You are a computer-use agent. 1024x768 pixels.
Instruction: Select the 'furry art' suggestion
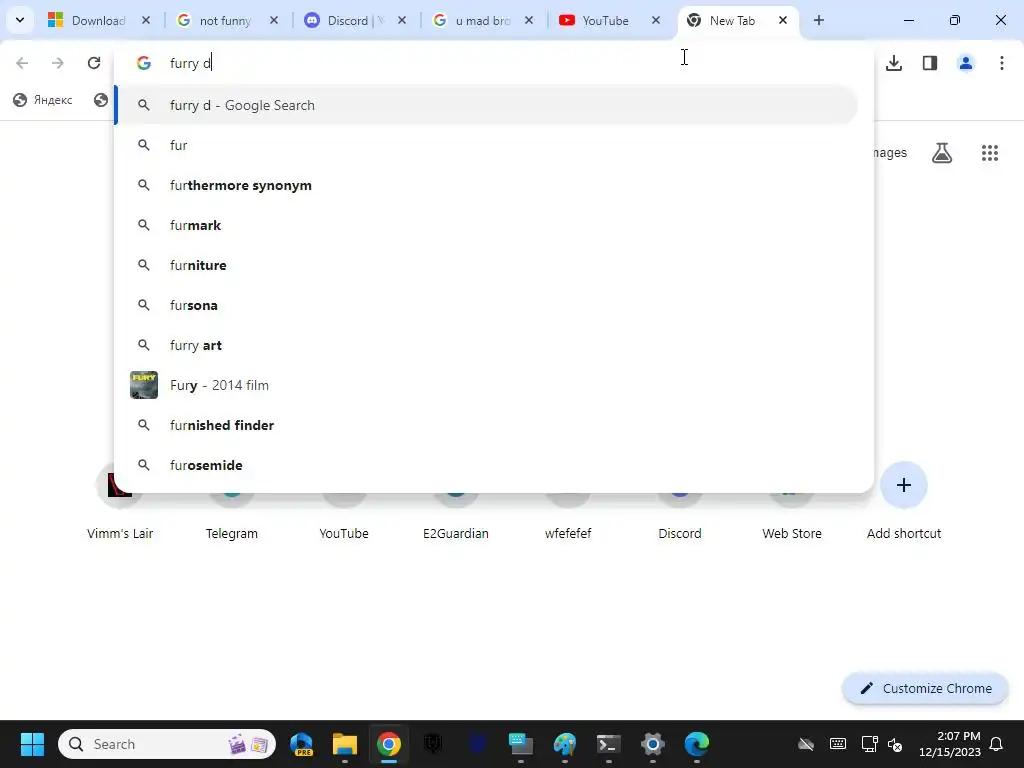point(486,345)
